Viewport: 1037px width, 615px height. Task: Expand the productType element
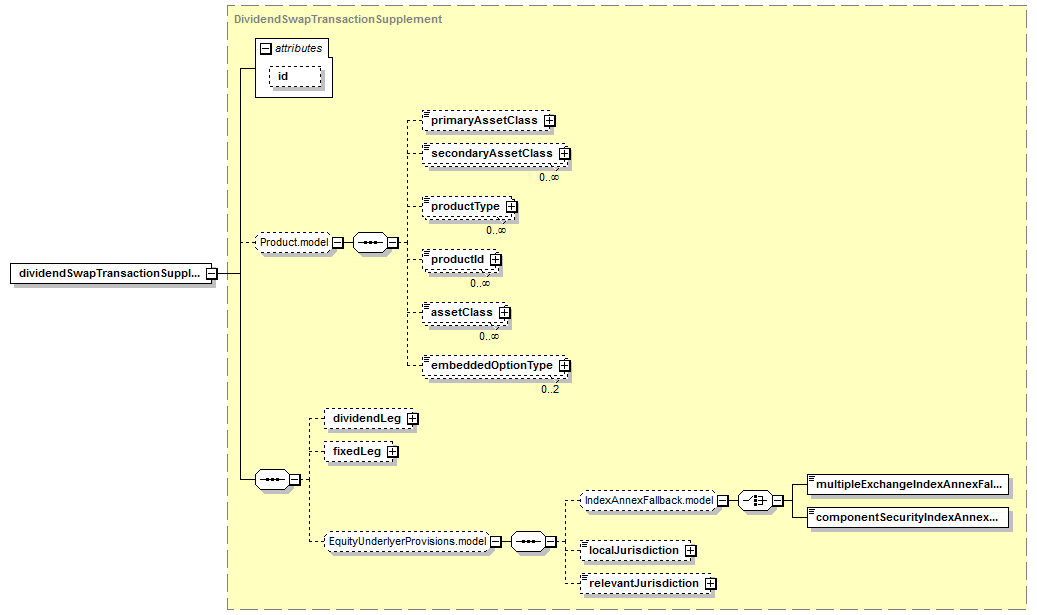[511, 207]
